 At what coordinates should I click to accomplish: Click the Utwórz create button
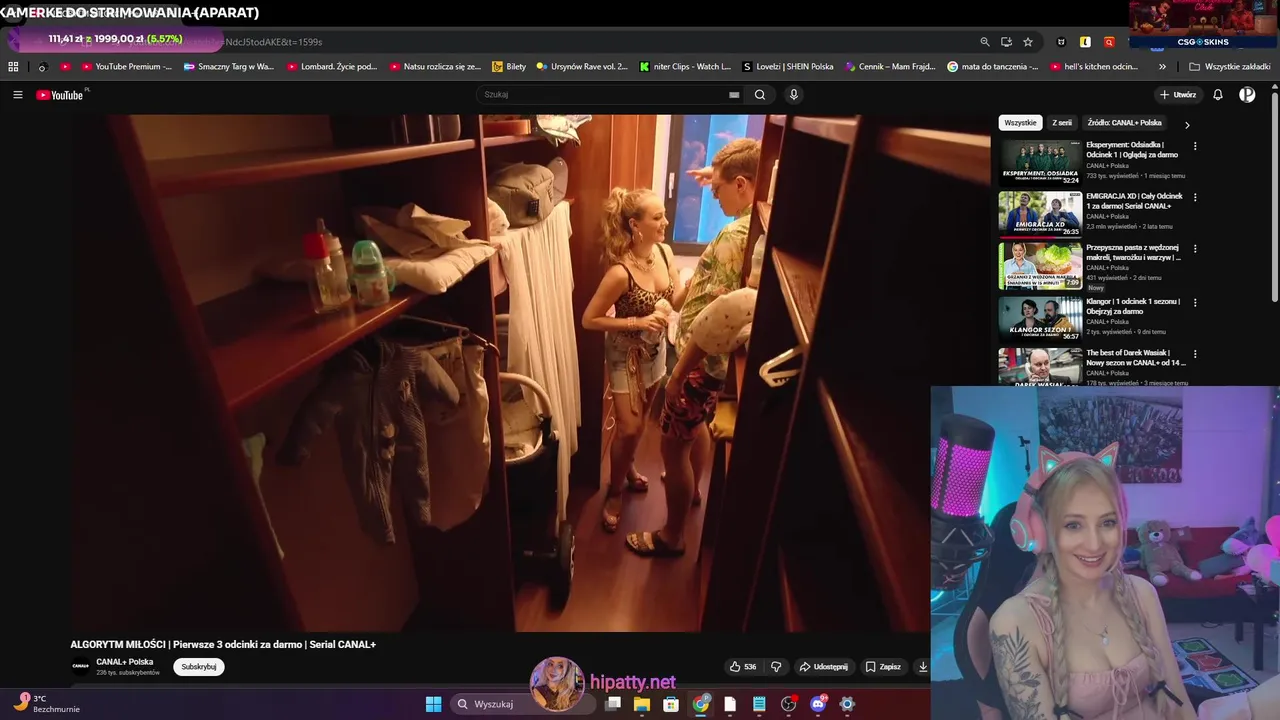[x=1178, y=95]
